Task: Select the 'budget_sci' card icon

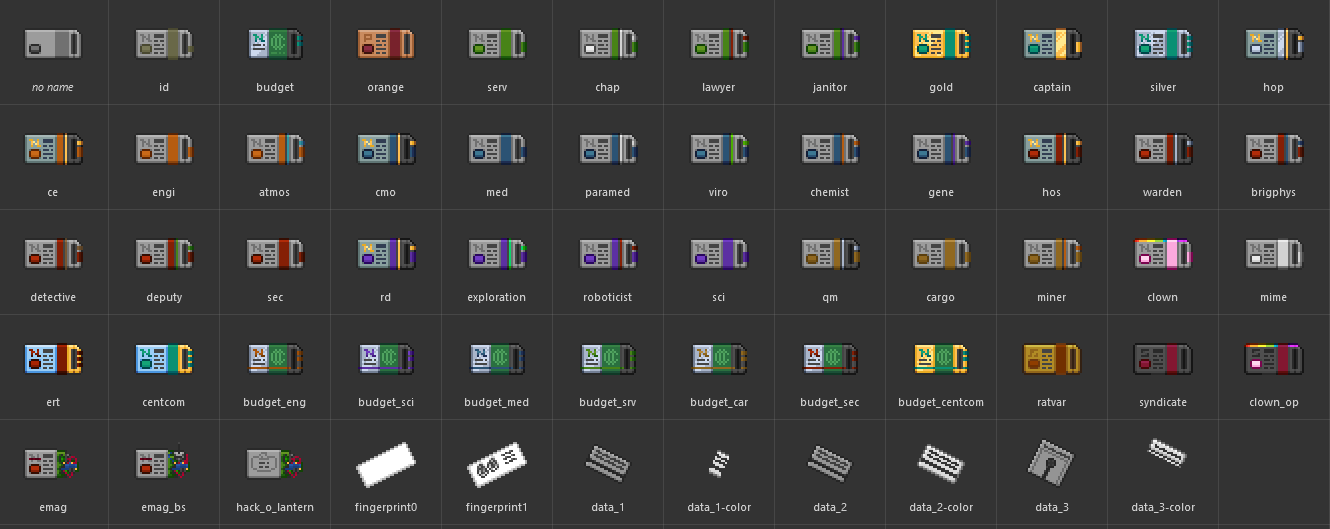Action: click(386, 359)
